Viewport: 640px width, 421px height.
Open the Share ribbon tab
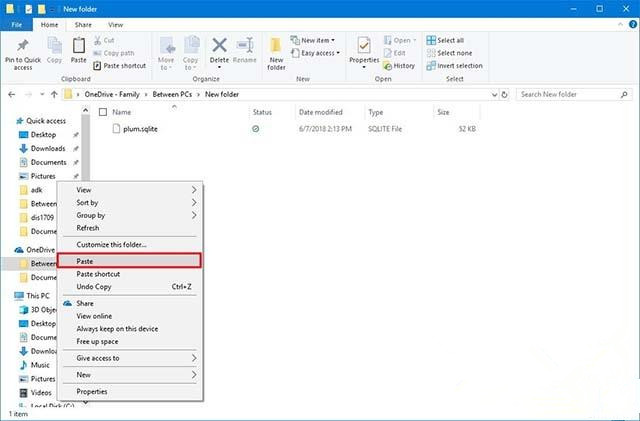(x=84, y=24)
